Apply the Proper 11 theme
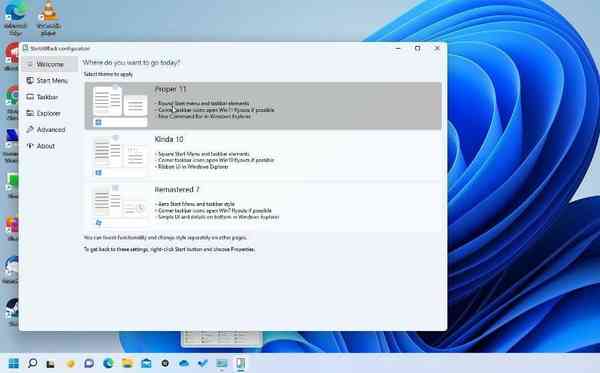The image size is (600, 373). tap(263, 106)
